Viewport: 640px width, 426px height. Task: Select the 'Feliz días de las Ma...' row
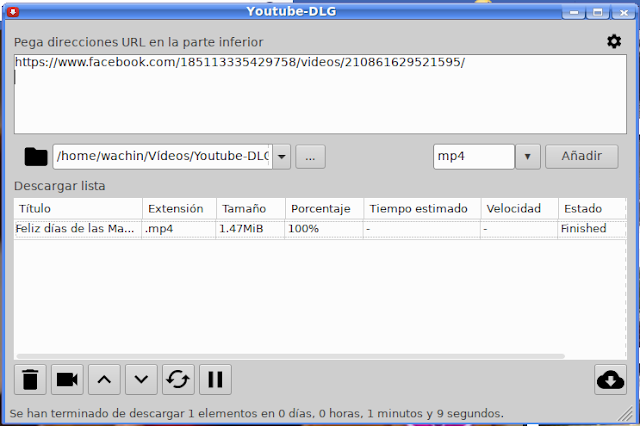(x=320, y=229)
